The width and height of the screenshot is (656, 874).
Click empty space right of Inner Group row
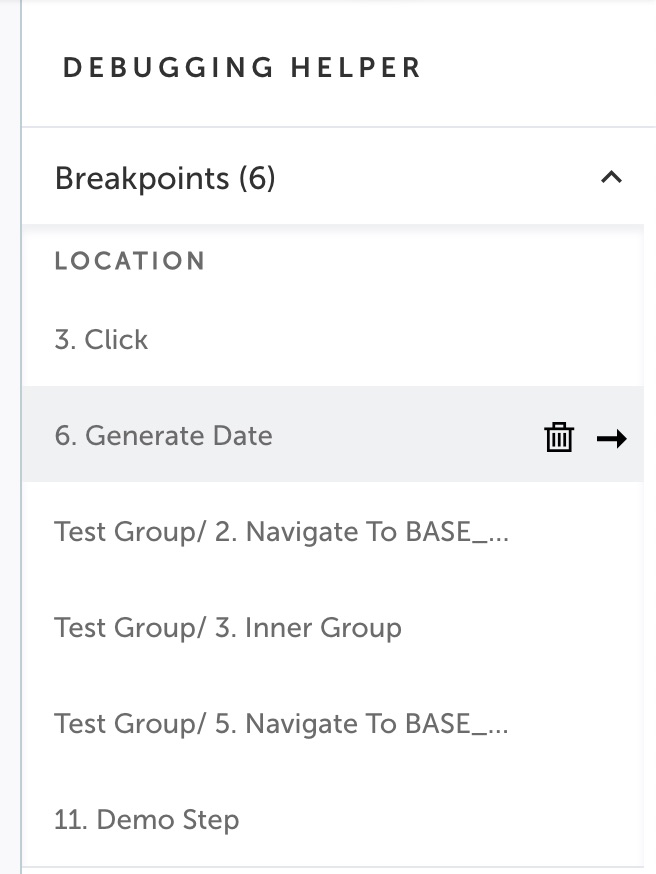tap(521, 628)
